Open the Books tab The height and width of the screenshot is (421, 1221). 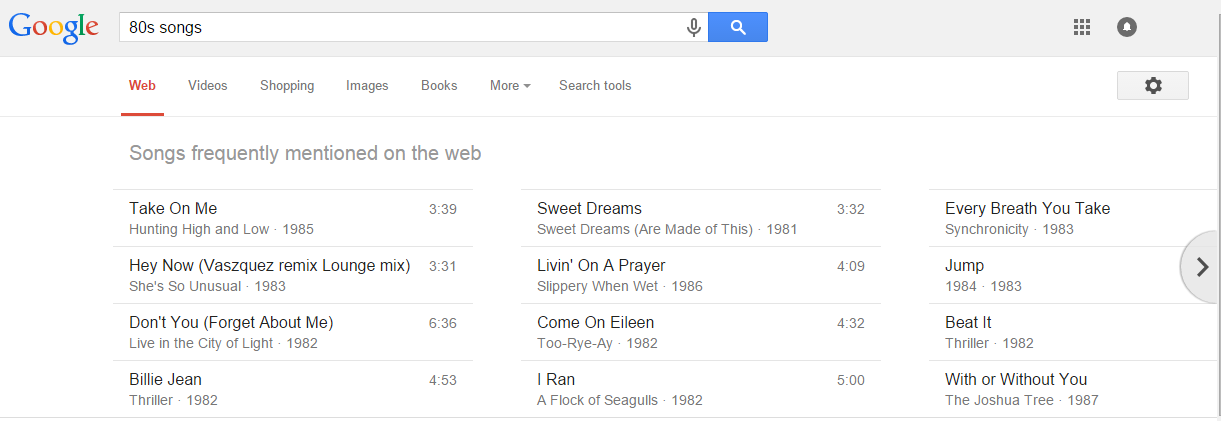[439, 86]
